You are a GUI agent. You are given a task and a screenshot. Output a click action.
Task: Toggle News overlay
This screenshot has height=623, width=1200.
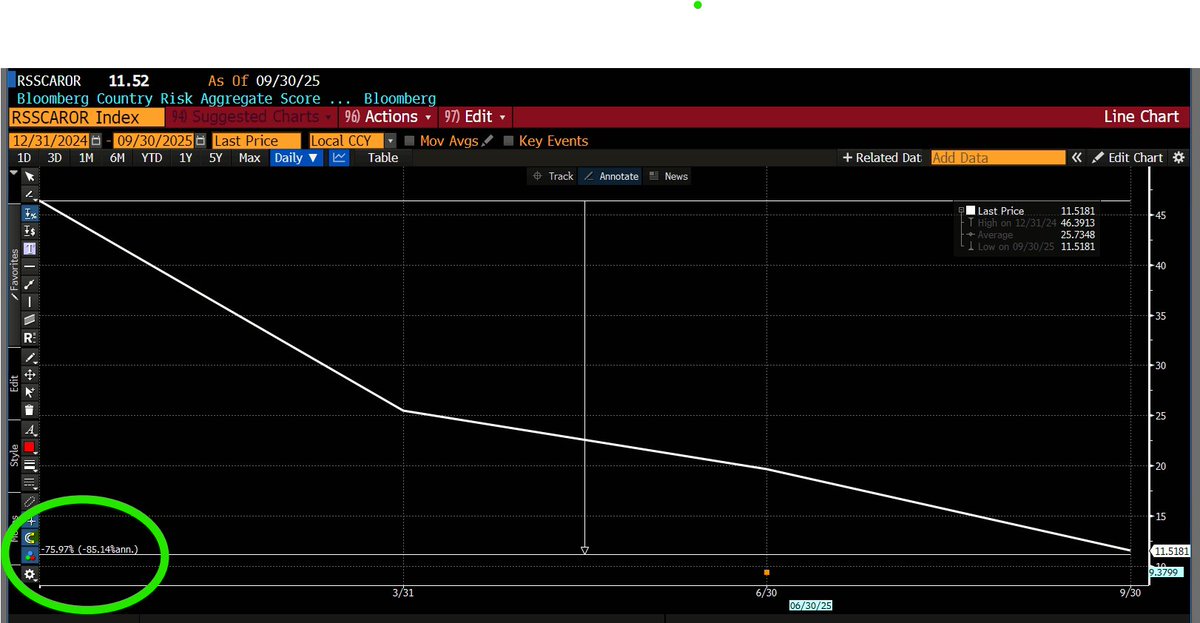(x=669, y=176)
